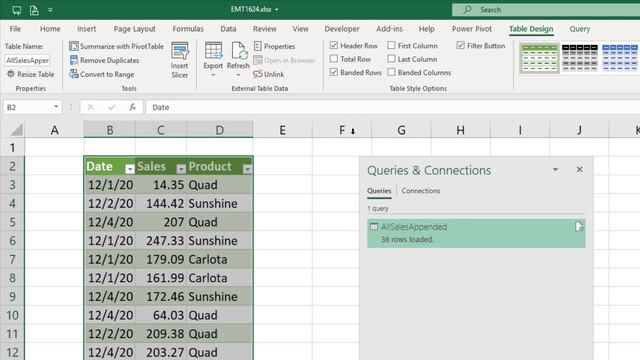Switch to the Connections tab in pane

click(x=420, y=191)
